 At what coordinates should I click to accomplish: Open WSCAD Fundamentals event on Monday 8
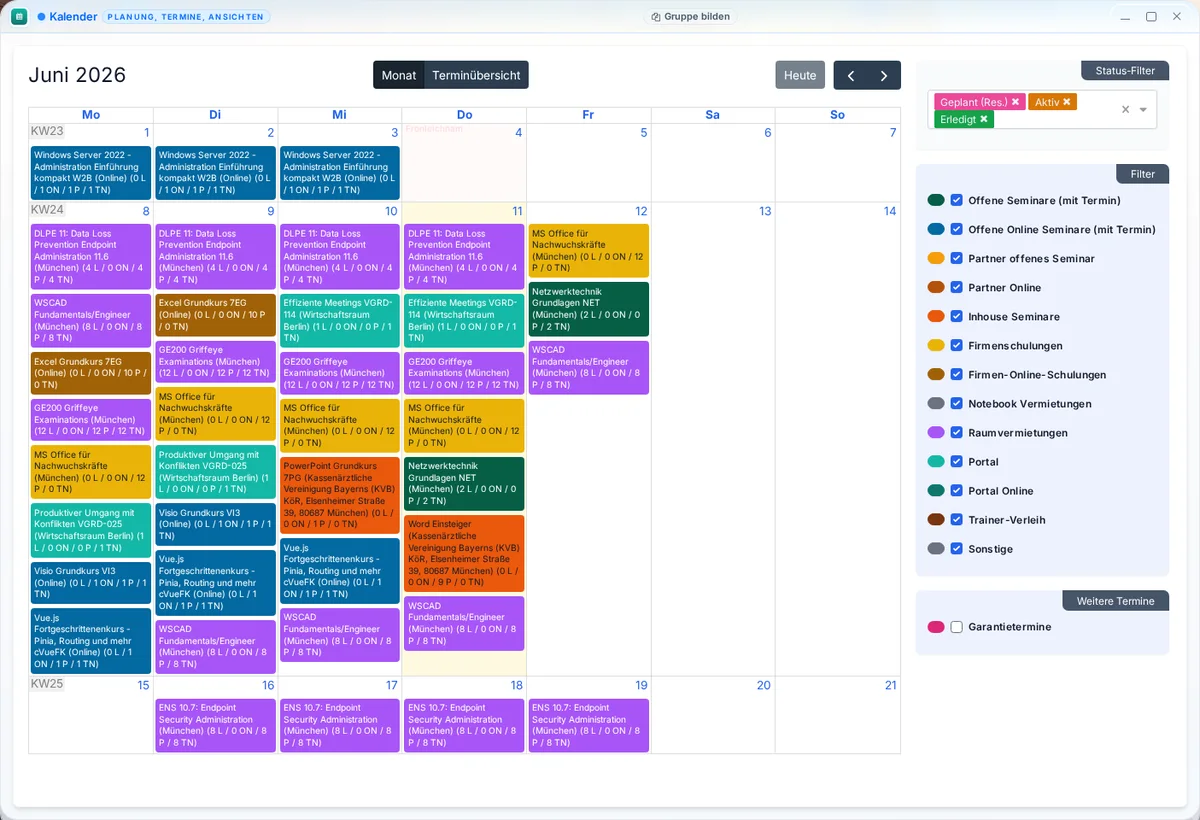tap(91, 321)
